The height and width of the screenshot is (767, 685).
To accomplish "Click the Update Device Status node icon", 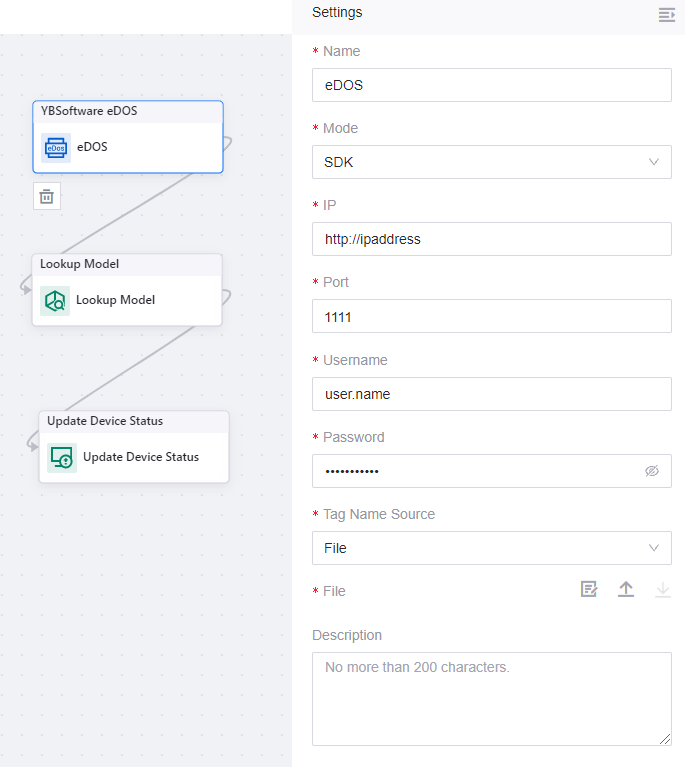I will click(62, 457).
